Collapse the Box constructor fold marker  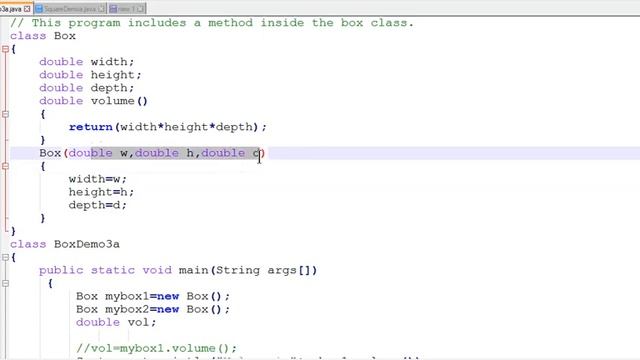[x=5, y=166]
